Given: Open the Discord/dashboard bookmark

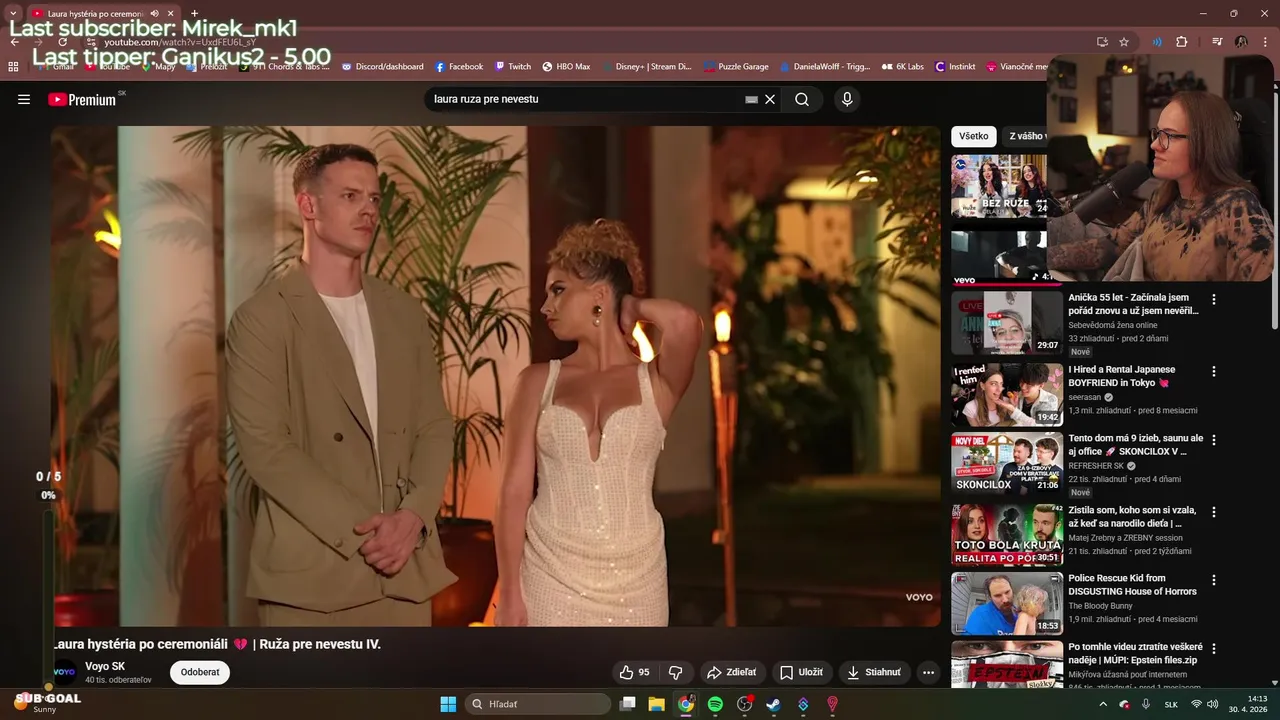Looking at the screenshot, I should [x=382, y=67].
